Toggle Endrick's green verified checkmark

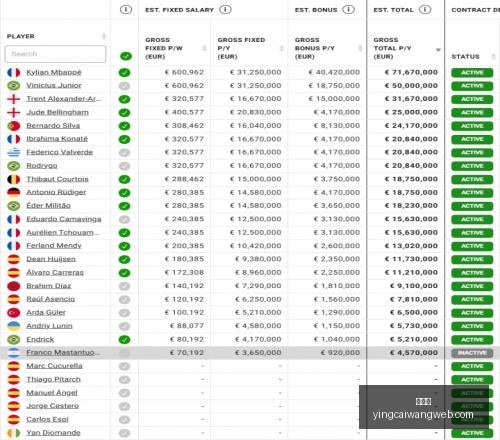coord(124,340)
